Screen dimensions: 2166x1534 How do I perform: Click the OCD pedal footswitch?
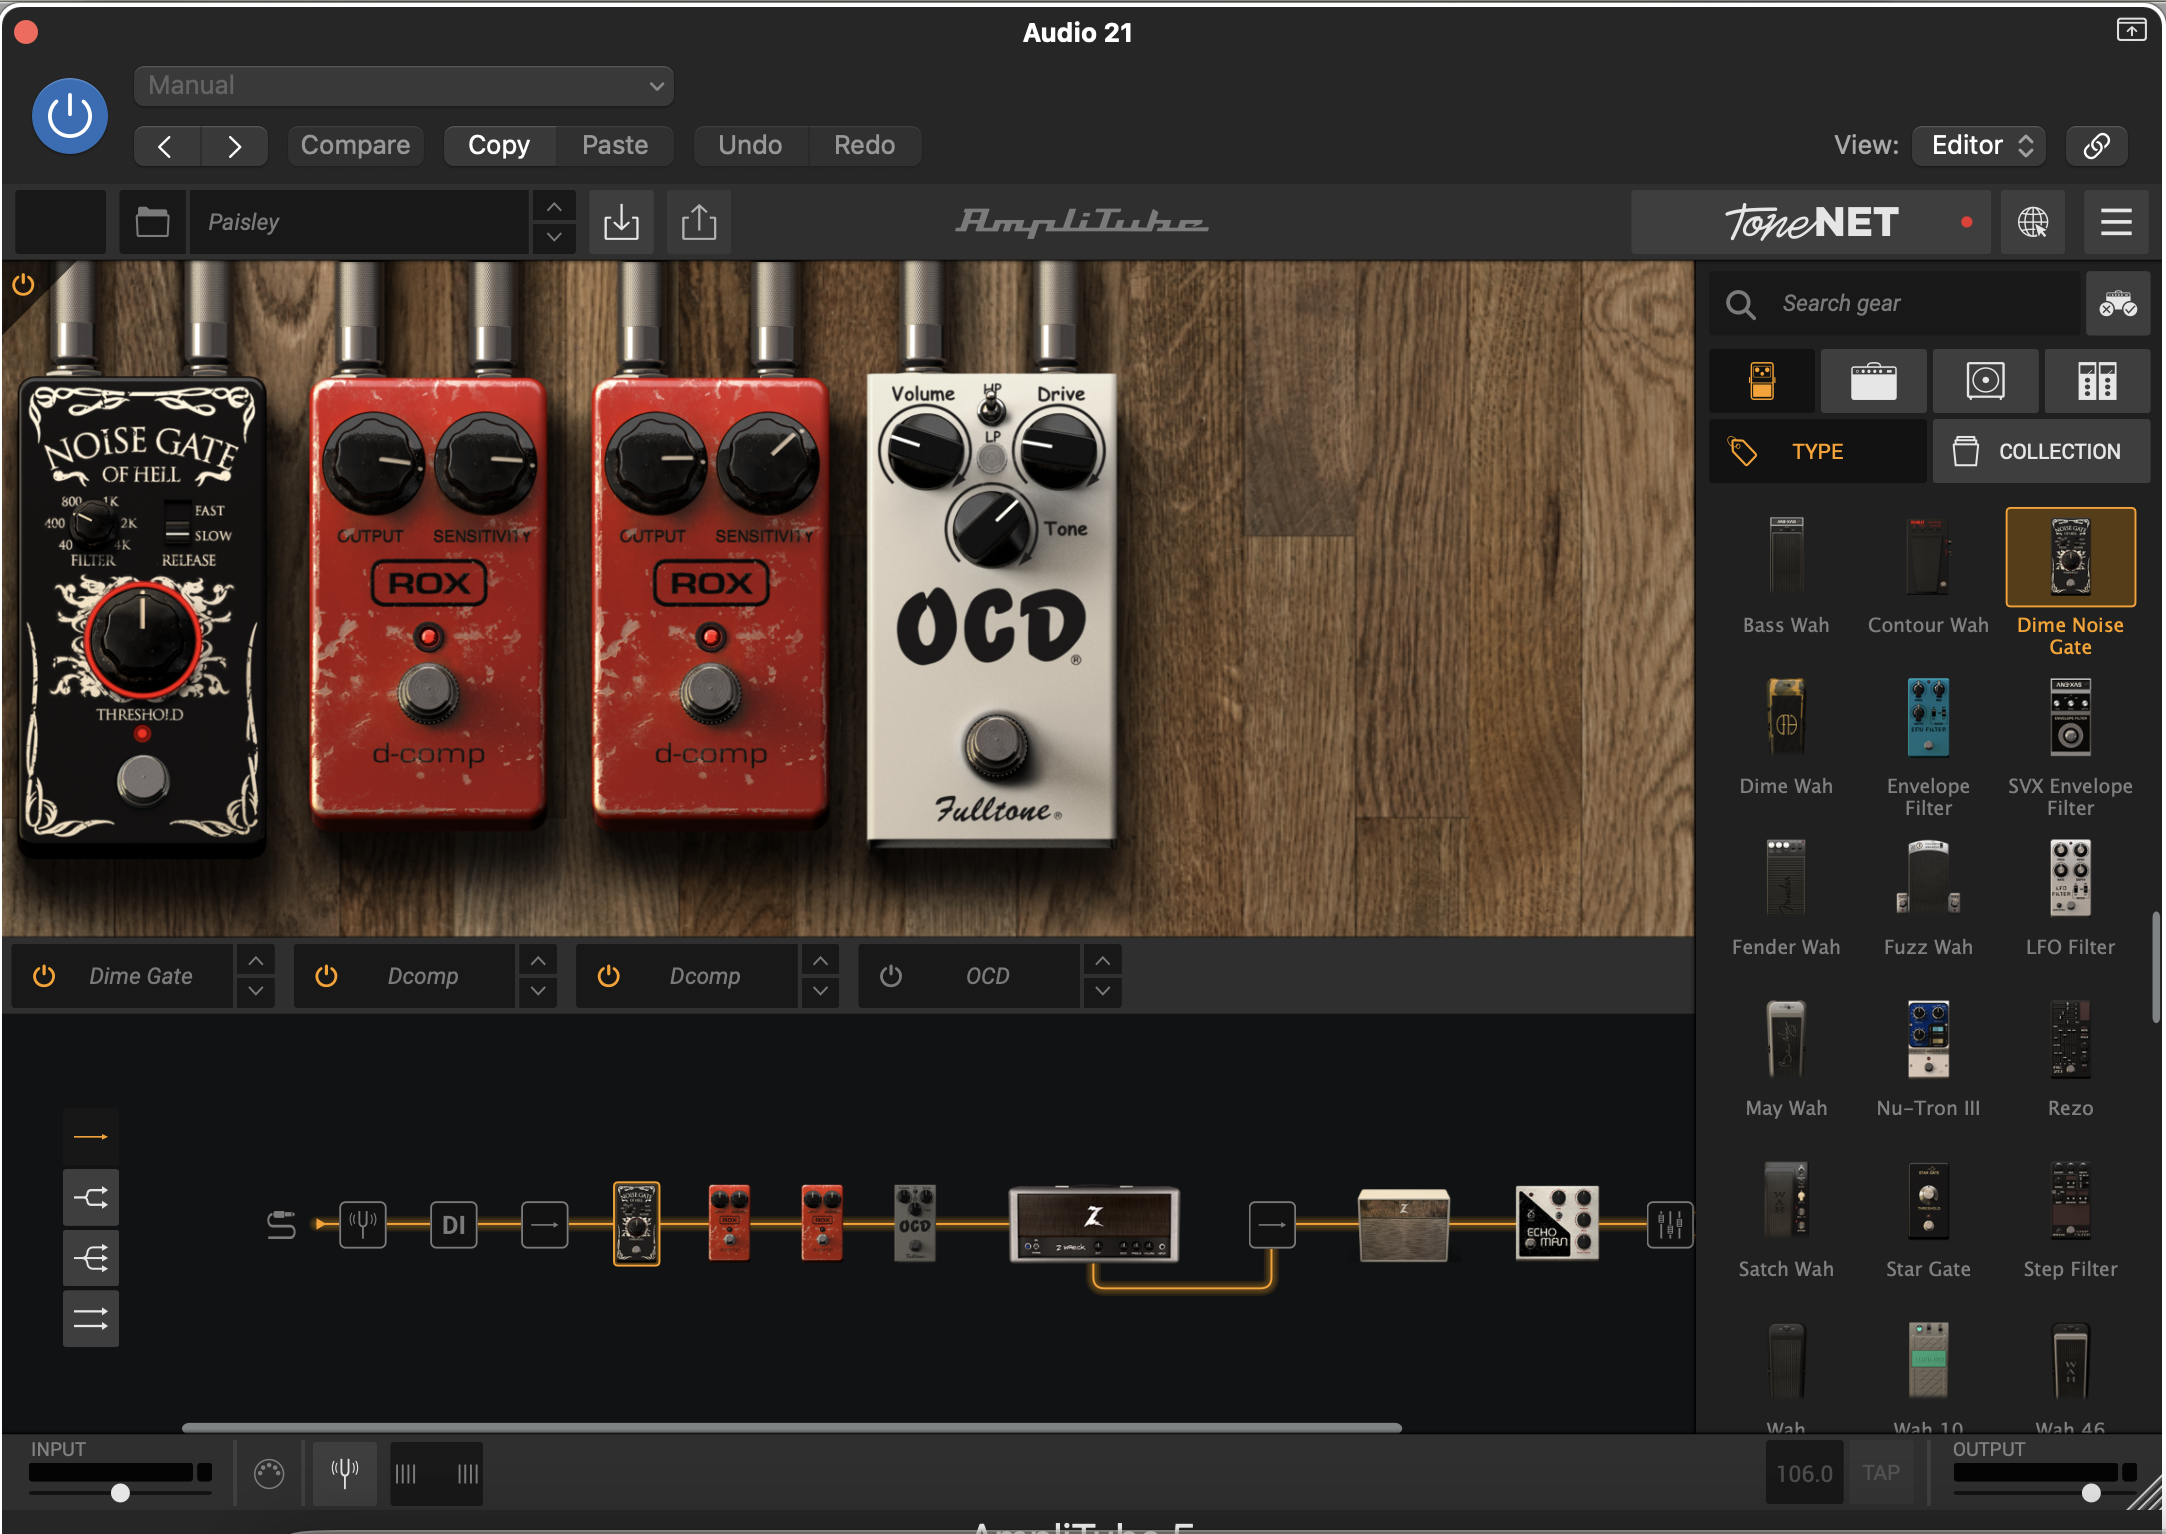(995, 746)
